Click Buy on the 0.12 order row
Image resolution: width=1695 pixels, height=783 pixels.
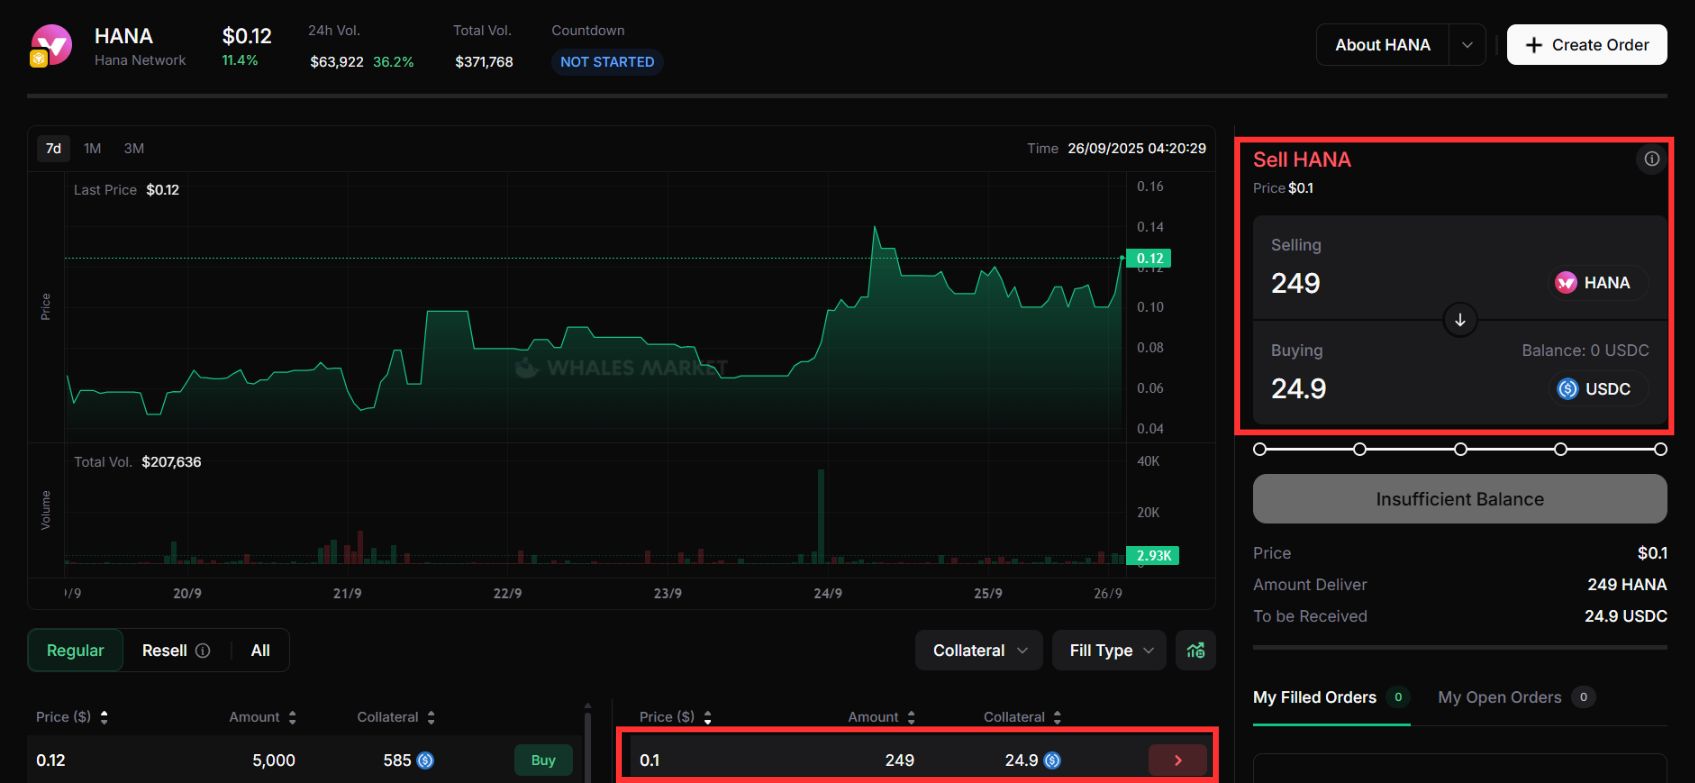pos(543,760)
